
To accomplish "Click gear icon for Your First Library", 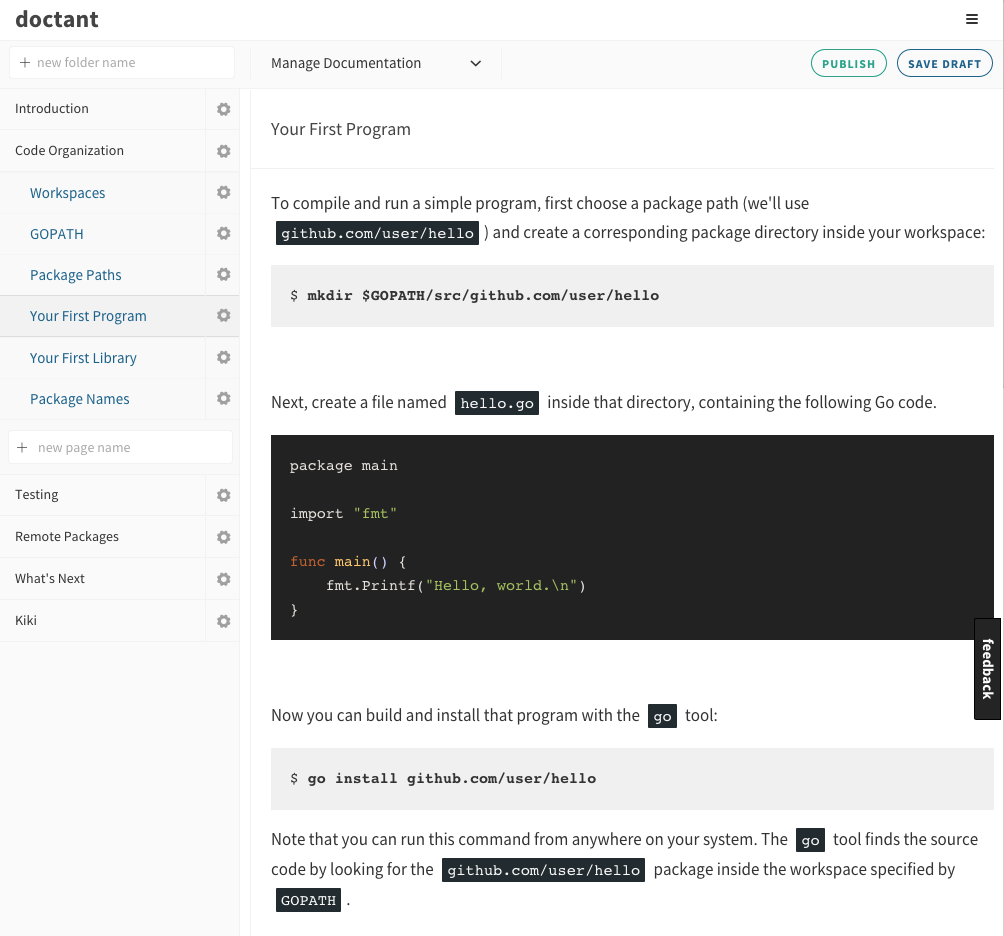I will (224, 357).
